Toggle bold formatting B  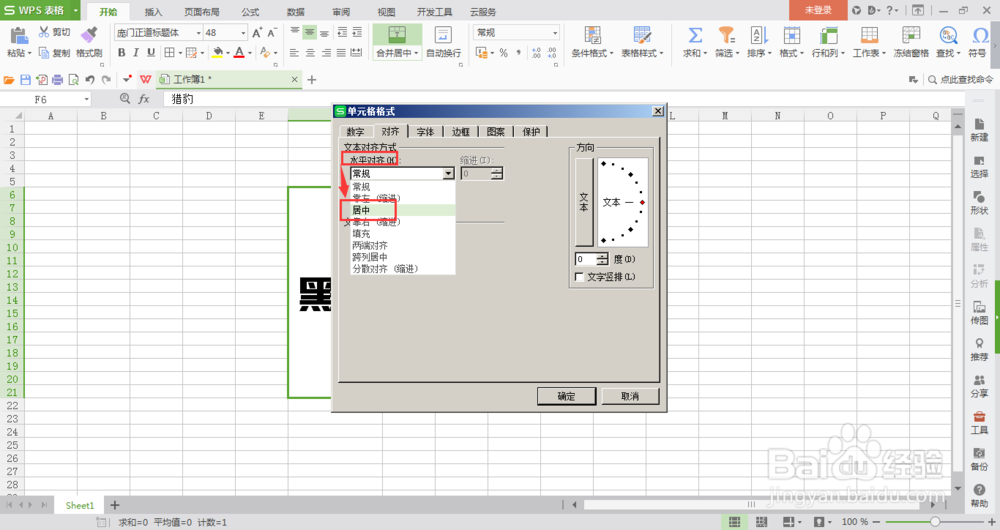coord(121,52)
